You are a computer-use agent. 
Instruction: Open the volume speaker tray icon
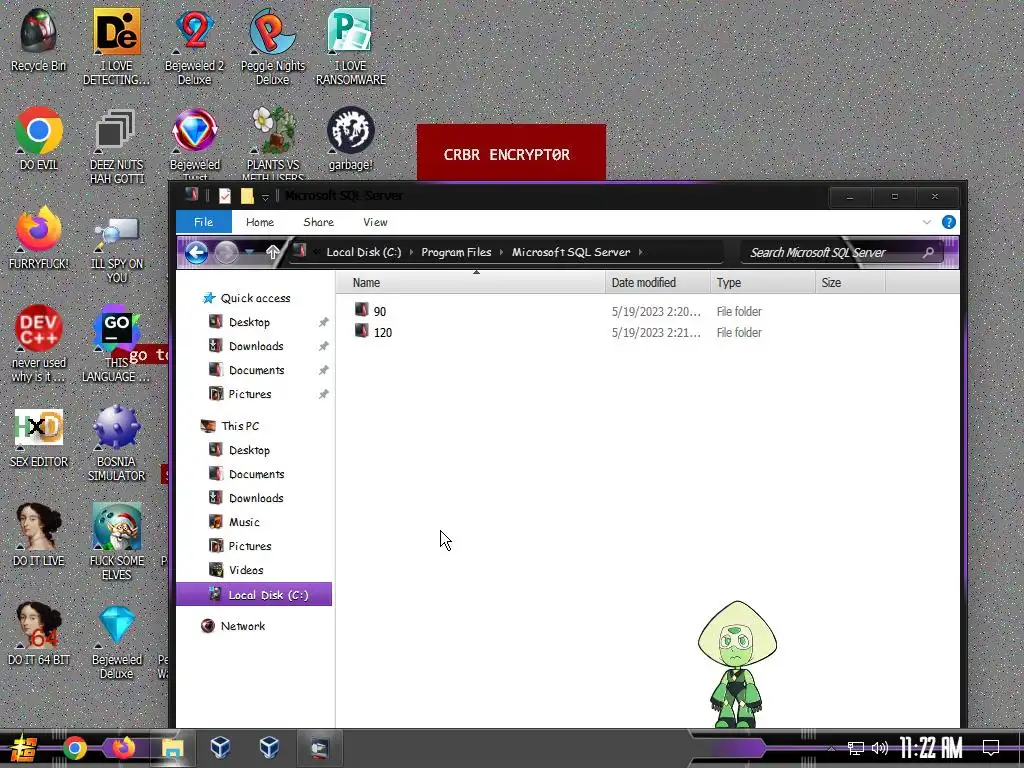point(880,748)
